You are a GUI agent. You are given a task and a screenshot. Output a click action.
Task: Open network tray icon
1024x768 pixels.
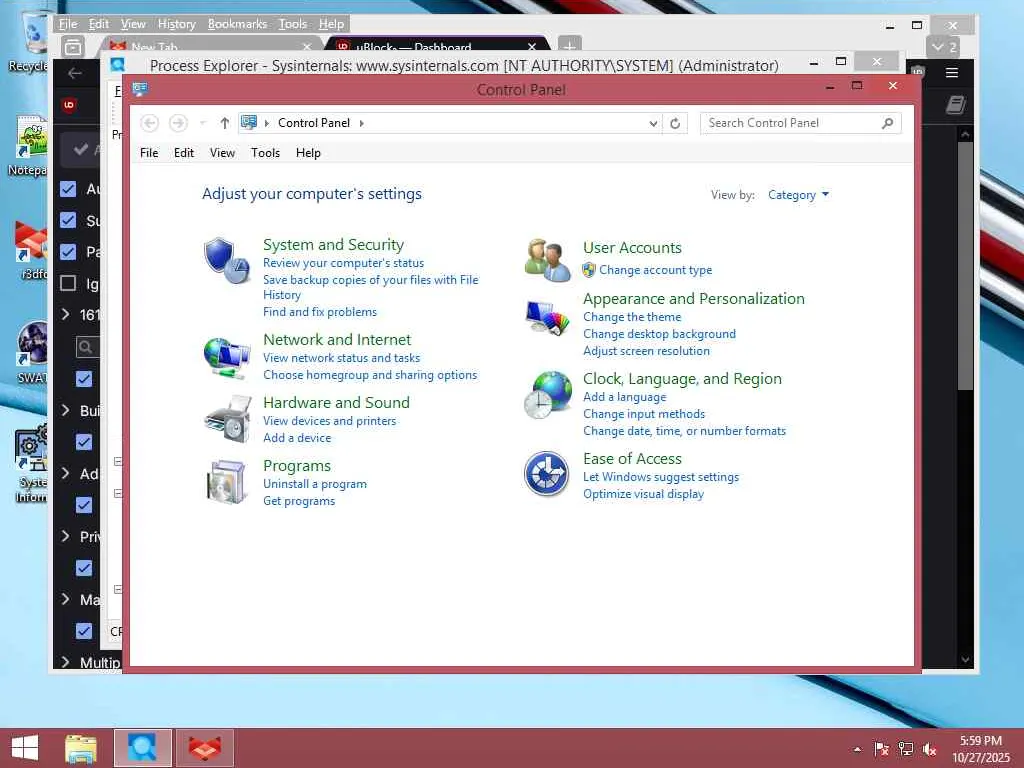tap(906, 749)
